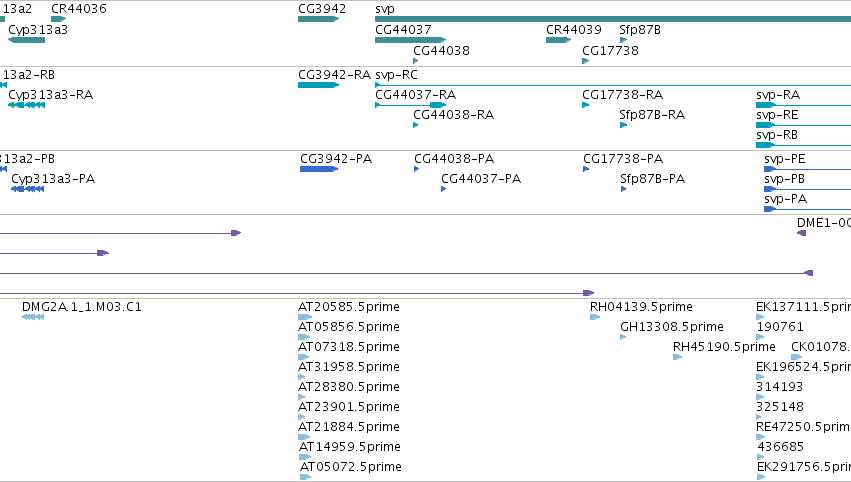This screenshot has height=482, width=851.
Task: Select the svp-RA transcript glyph
Action: pos(803,105)
